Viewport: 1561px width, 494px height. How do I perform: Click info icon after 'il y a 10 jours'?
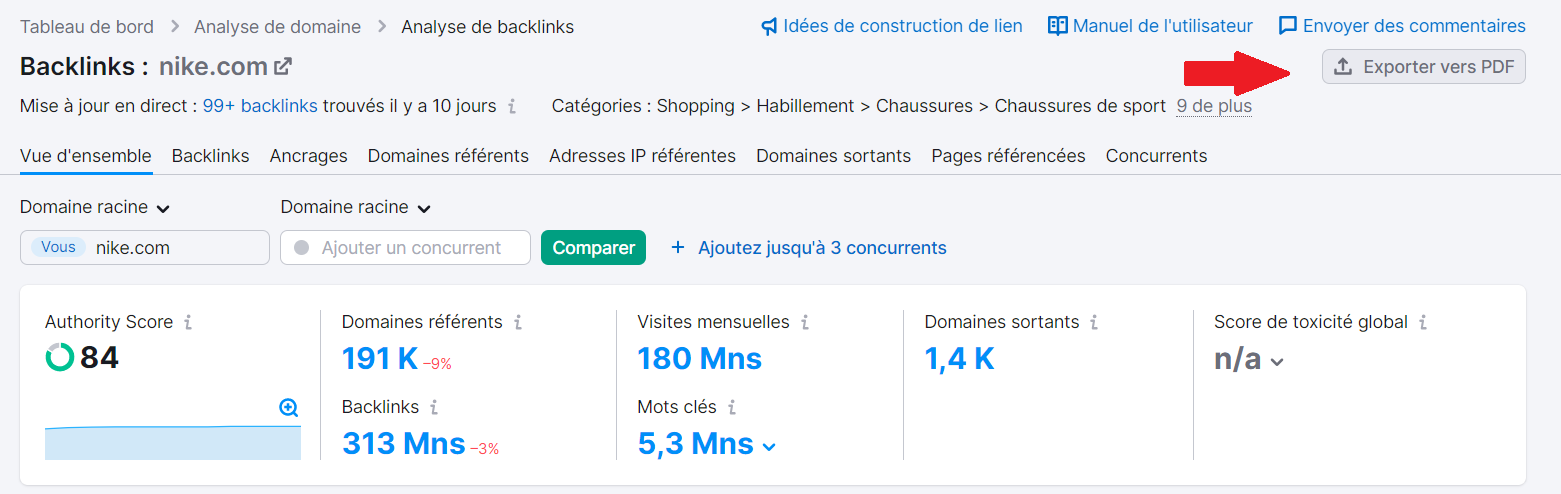coord(512,106)
